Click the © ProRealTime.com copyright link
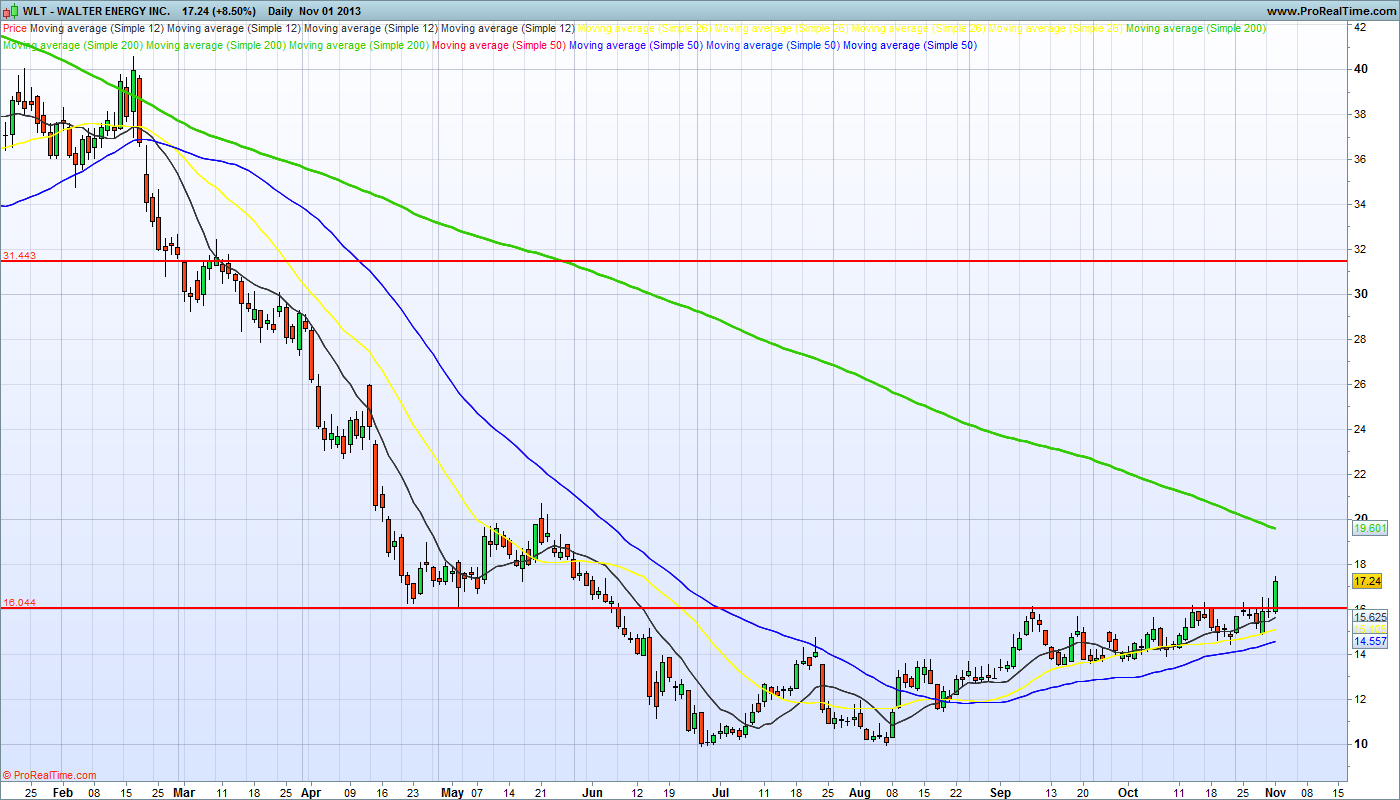The height and width of the screenshot is (800, 1400). pos(50,776)
